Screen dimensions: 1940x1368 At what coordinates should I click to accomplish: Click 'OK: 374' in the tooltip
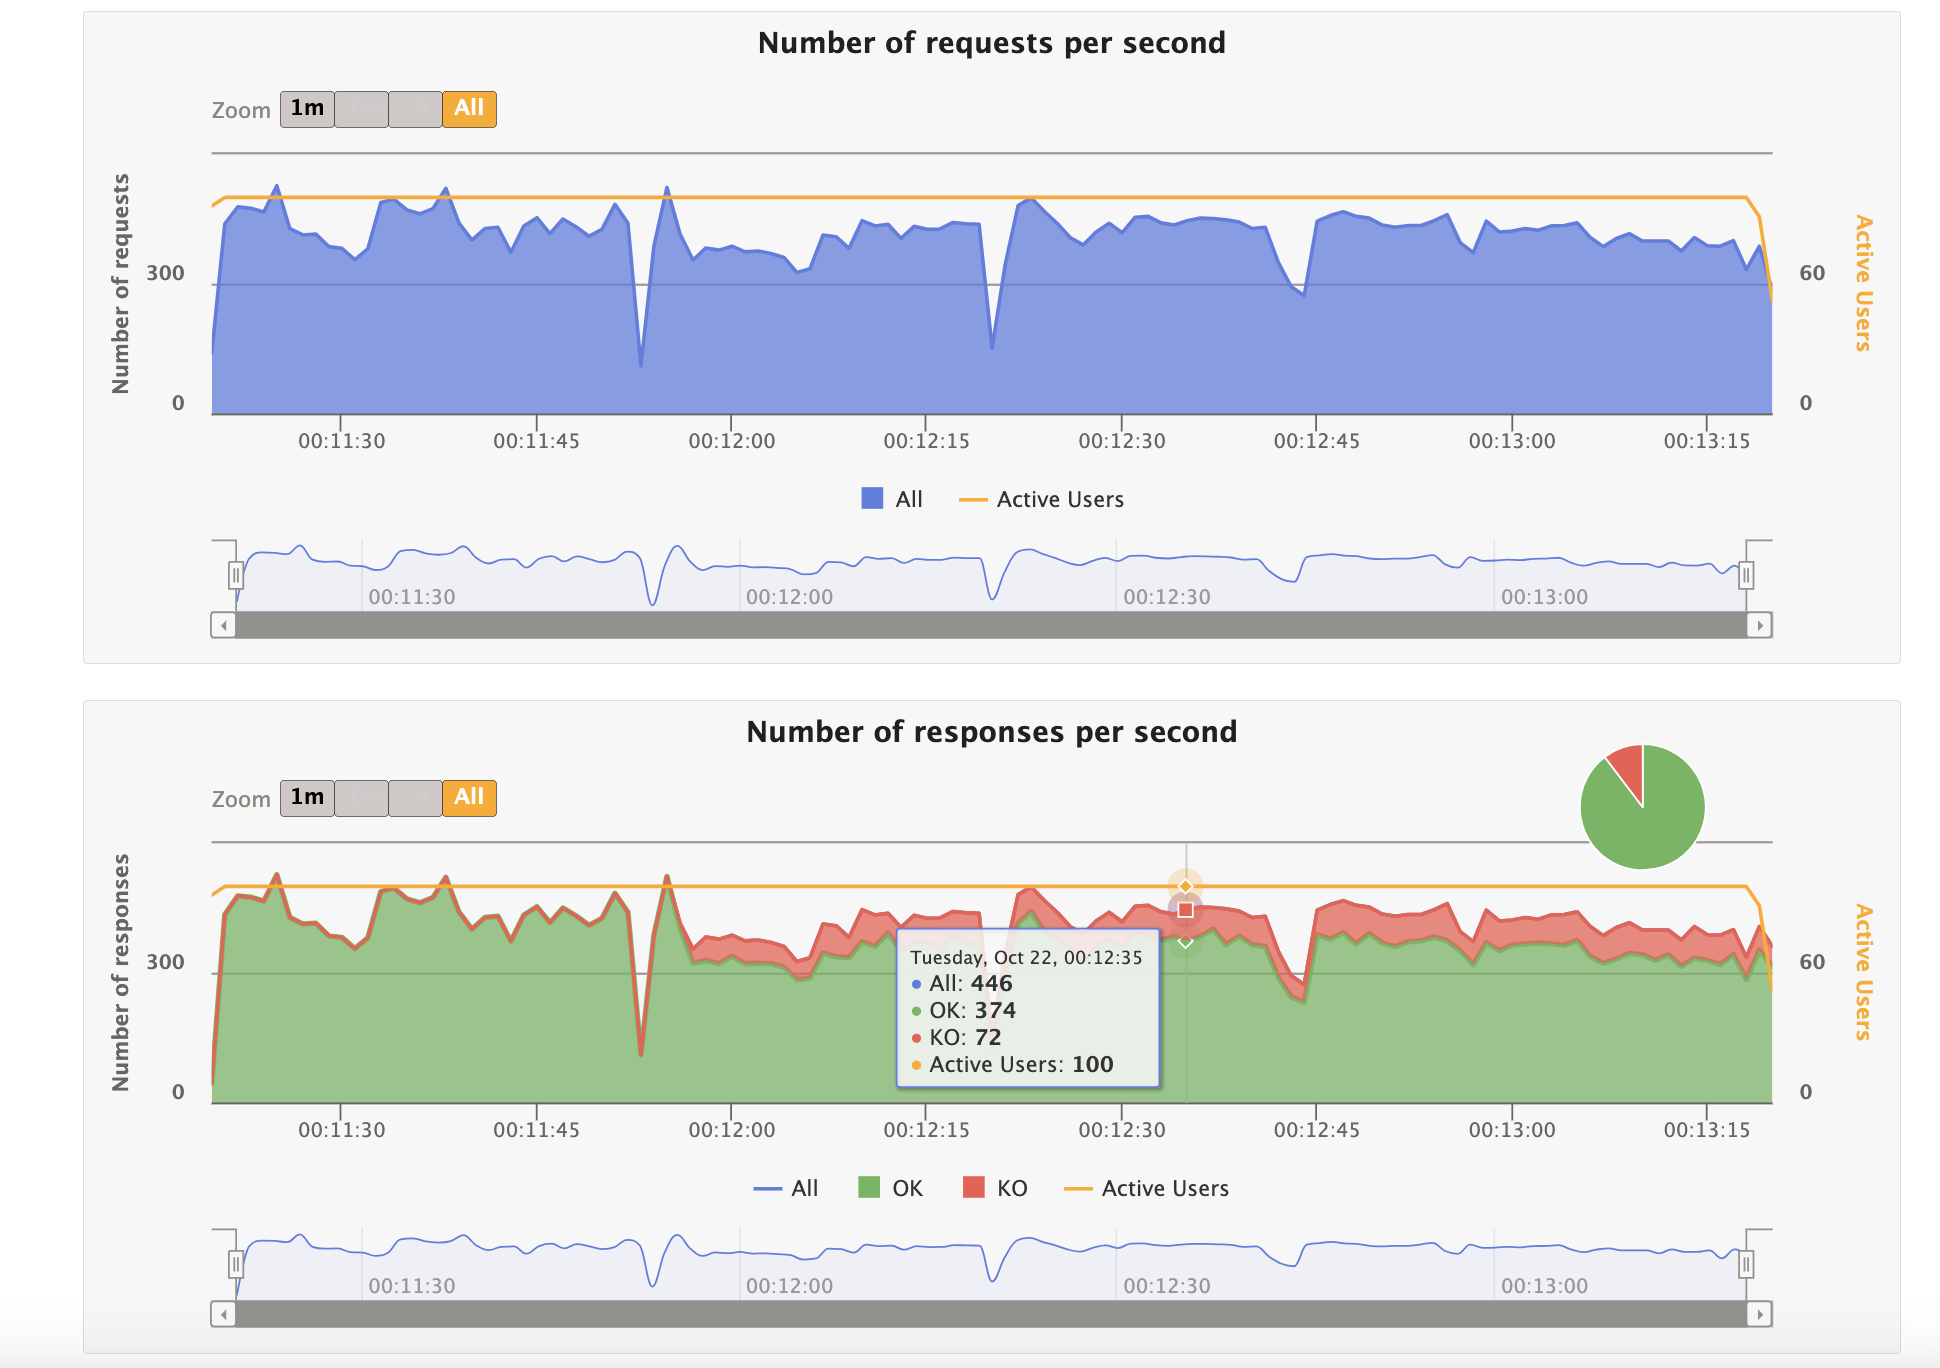click(972, 1010)
